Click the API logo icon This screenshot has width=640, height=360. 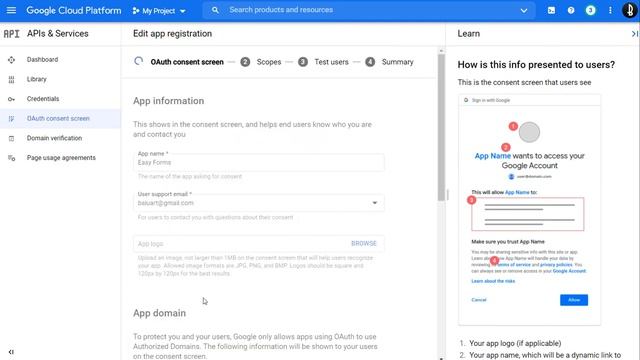coord(11,34)
